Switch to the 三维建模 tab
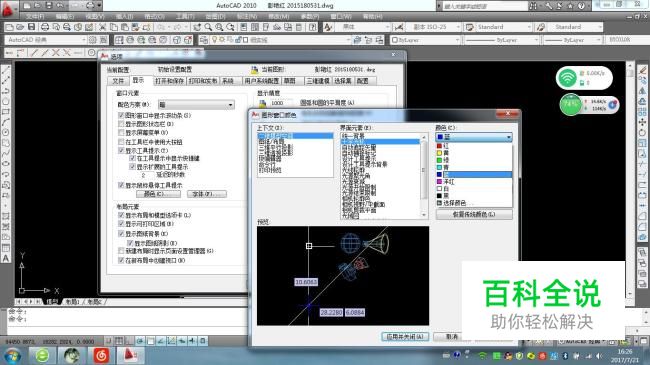This screenshot has width=650, height=365. [318, 81]
